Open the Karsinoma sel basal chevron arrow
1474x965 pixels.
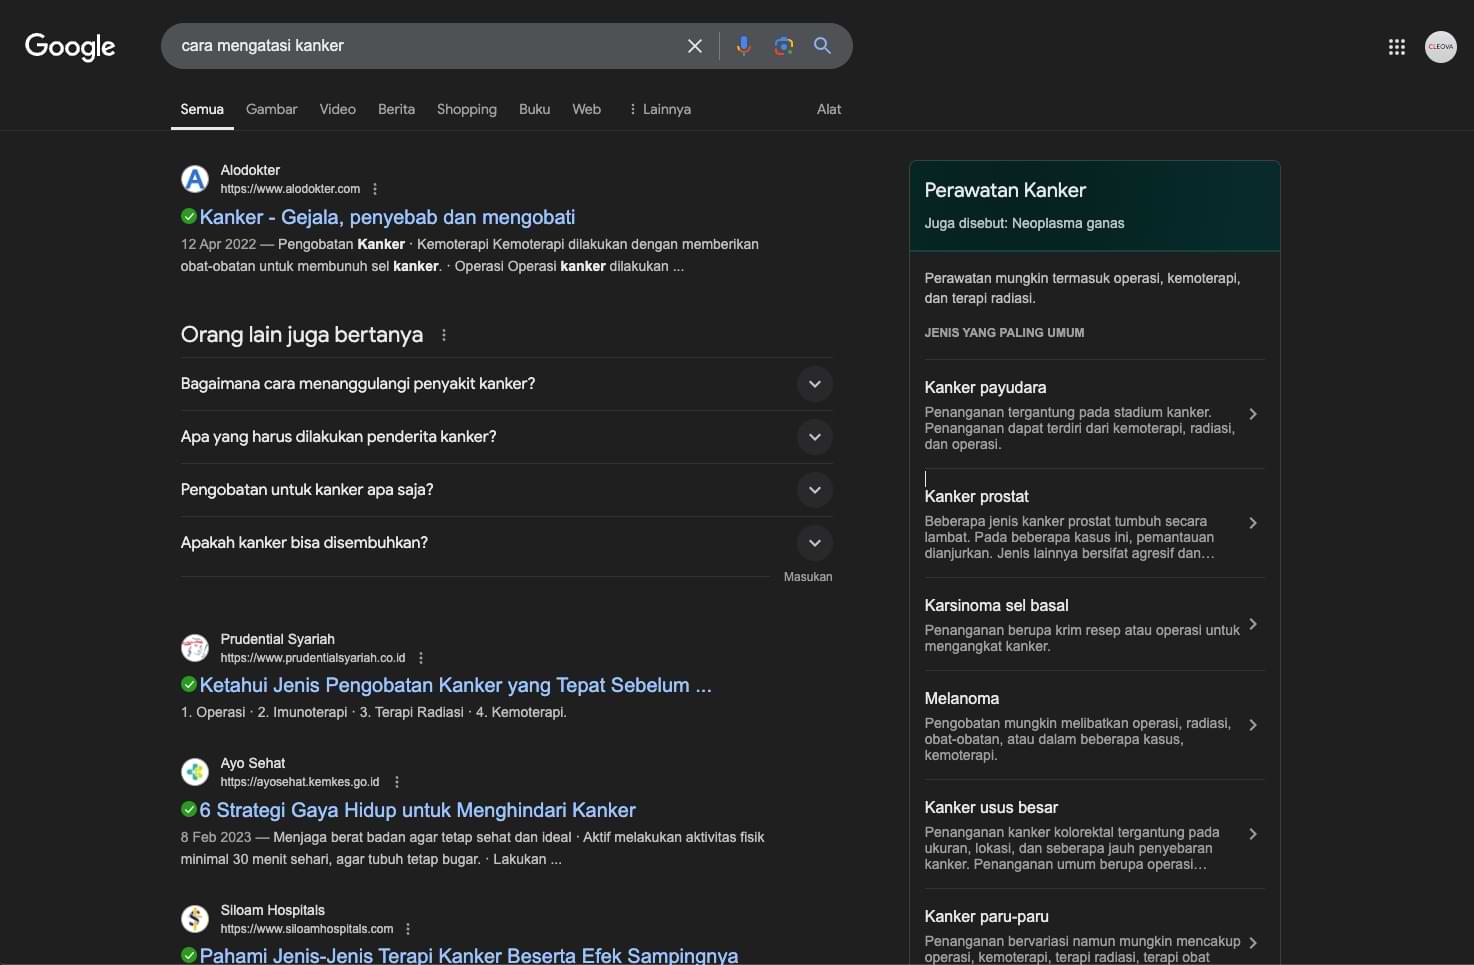pyautogui.click(x=1253, y=624)
